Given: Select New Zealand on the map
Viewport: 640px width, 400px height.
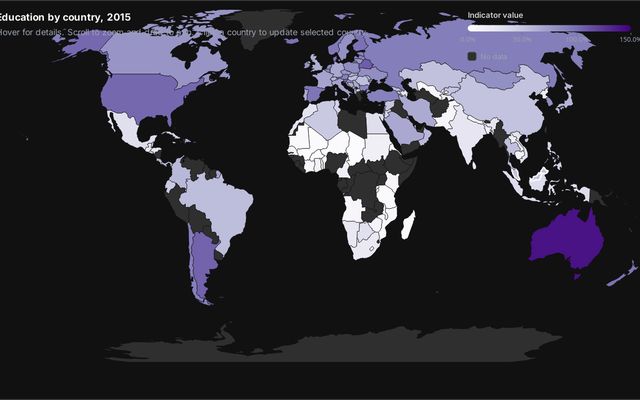Looking at the screenshot, I should 624,276.
